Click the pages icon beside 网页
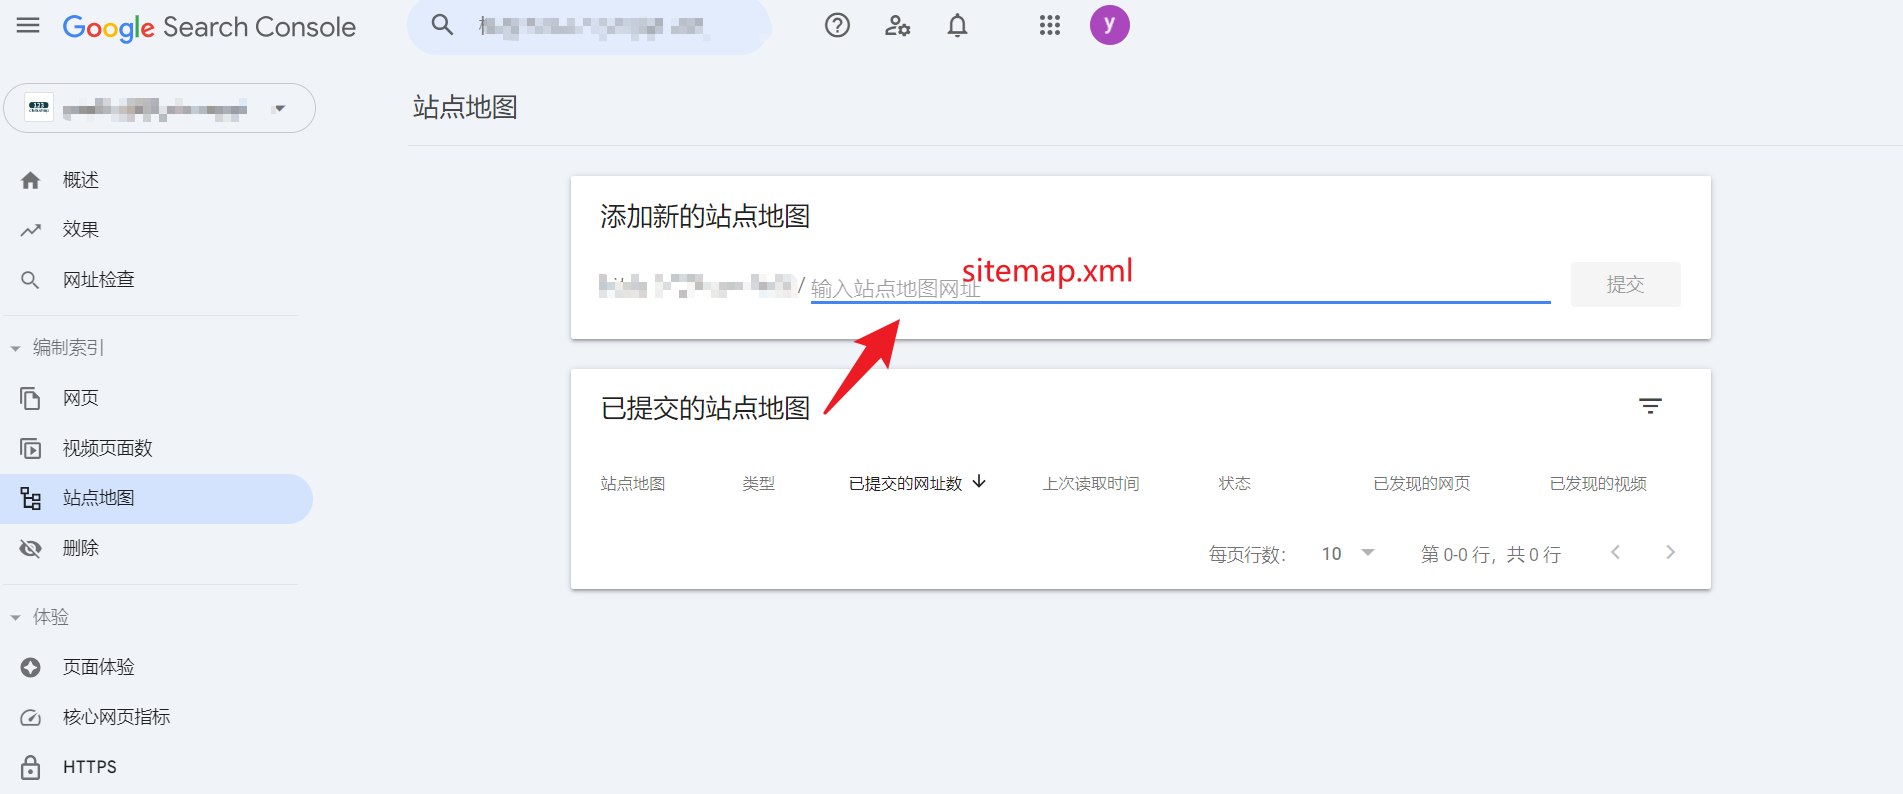 click(31, 398)
